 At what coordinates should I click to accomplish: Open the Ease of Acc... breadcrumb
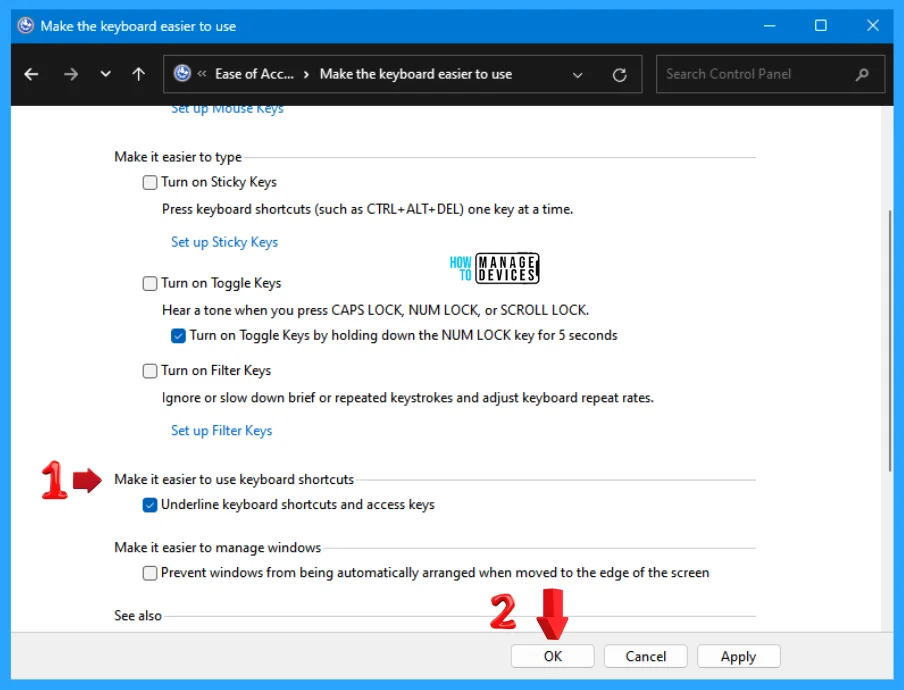[x=254, y=74]
